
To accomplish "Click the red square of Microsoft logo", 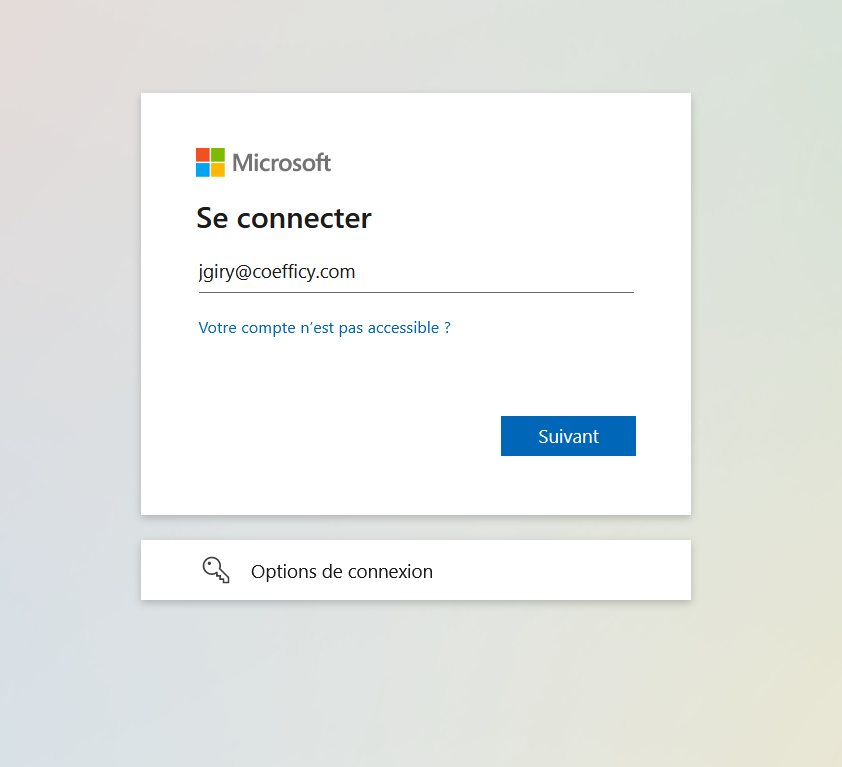I will (203, 155).
